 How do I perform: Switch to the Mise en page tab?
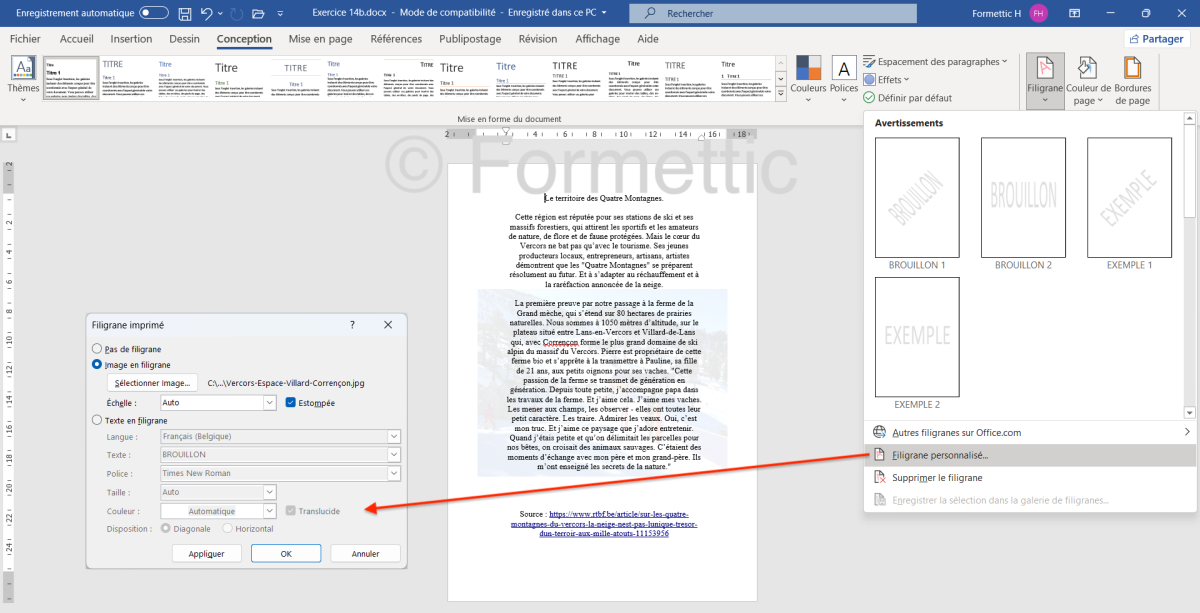[320, 39]
